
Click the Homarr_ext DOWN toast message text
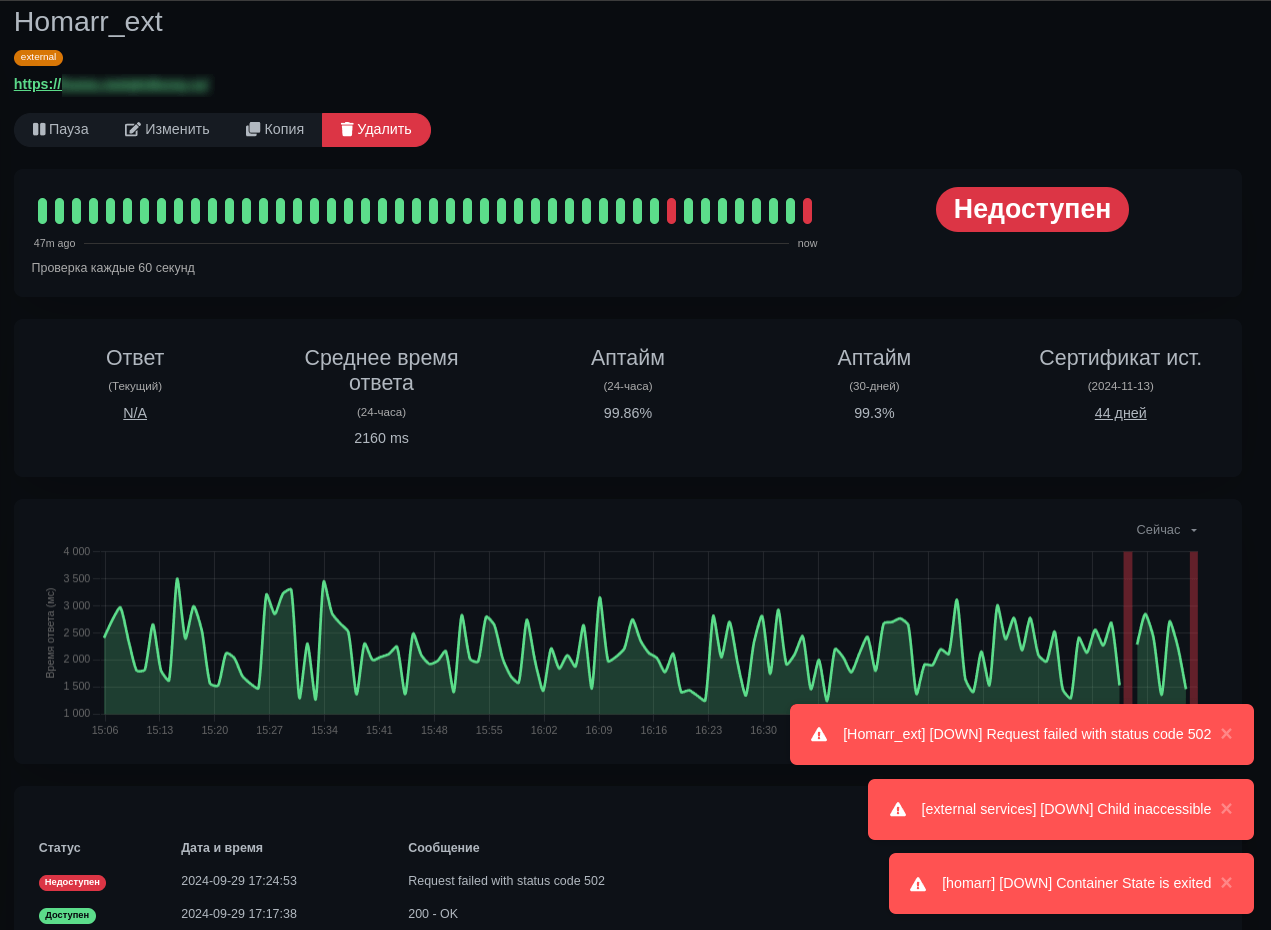tap(1027, 734)
